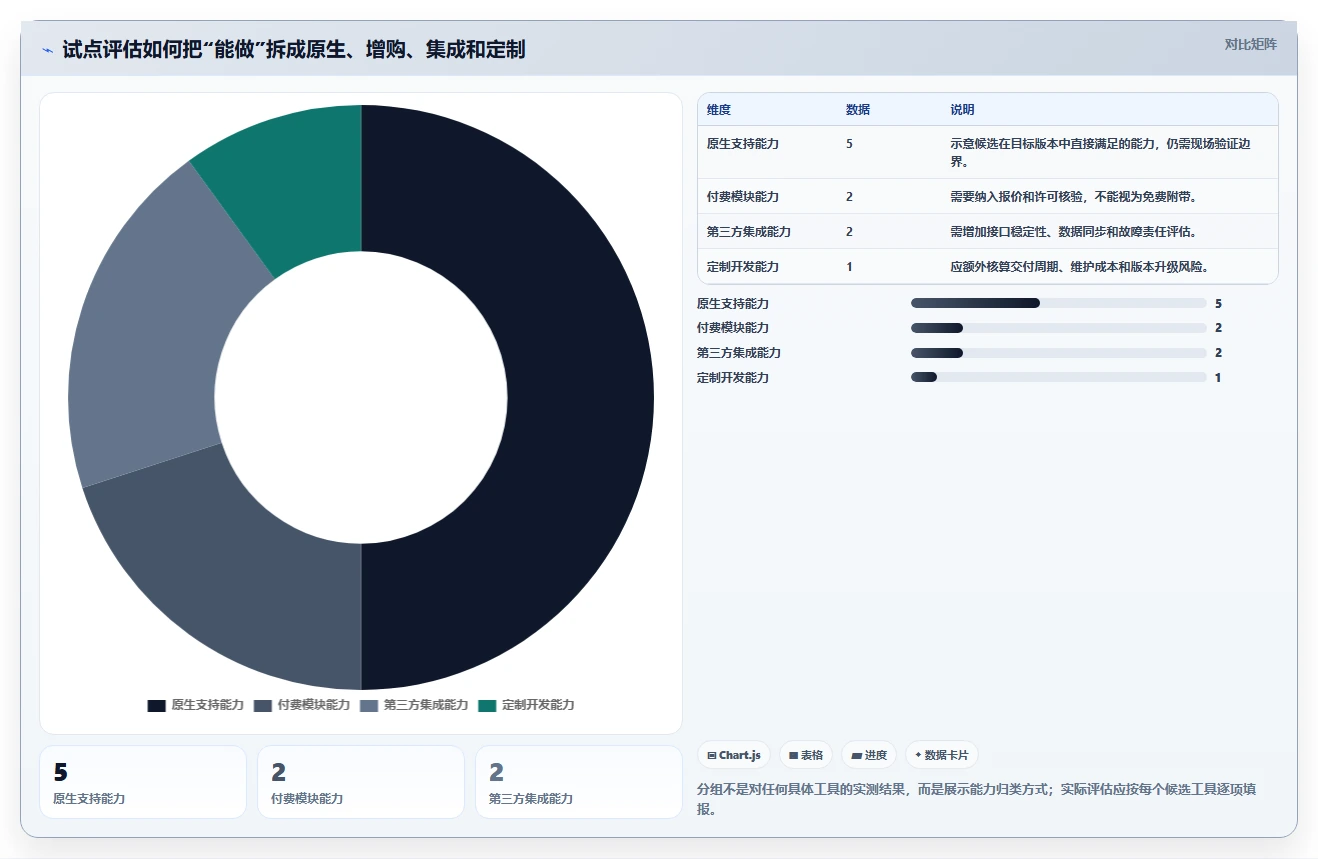Click the Chart.js tag chip
The width and height of the screenshot is (1318, 859).
pyautogui.click(x=734, y=755)
